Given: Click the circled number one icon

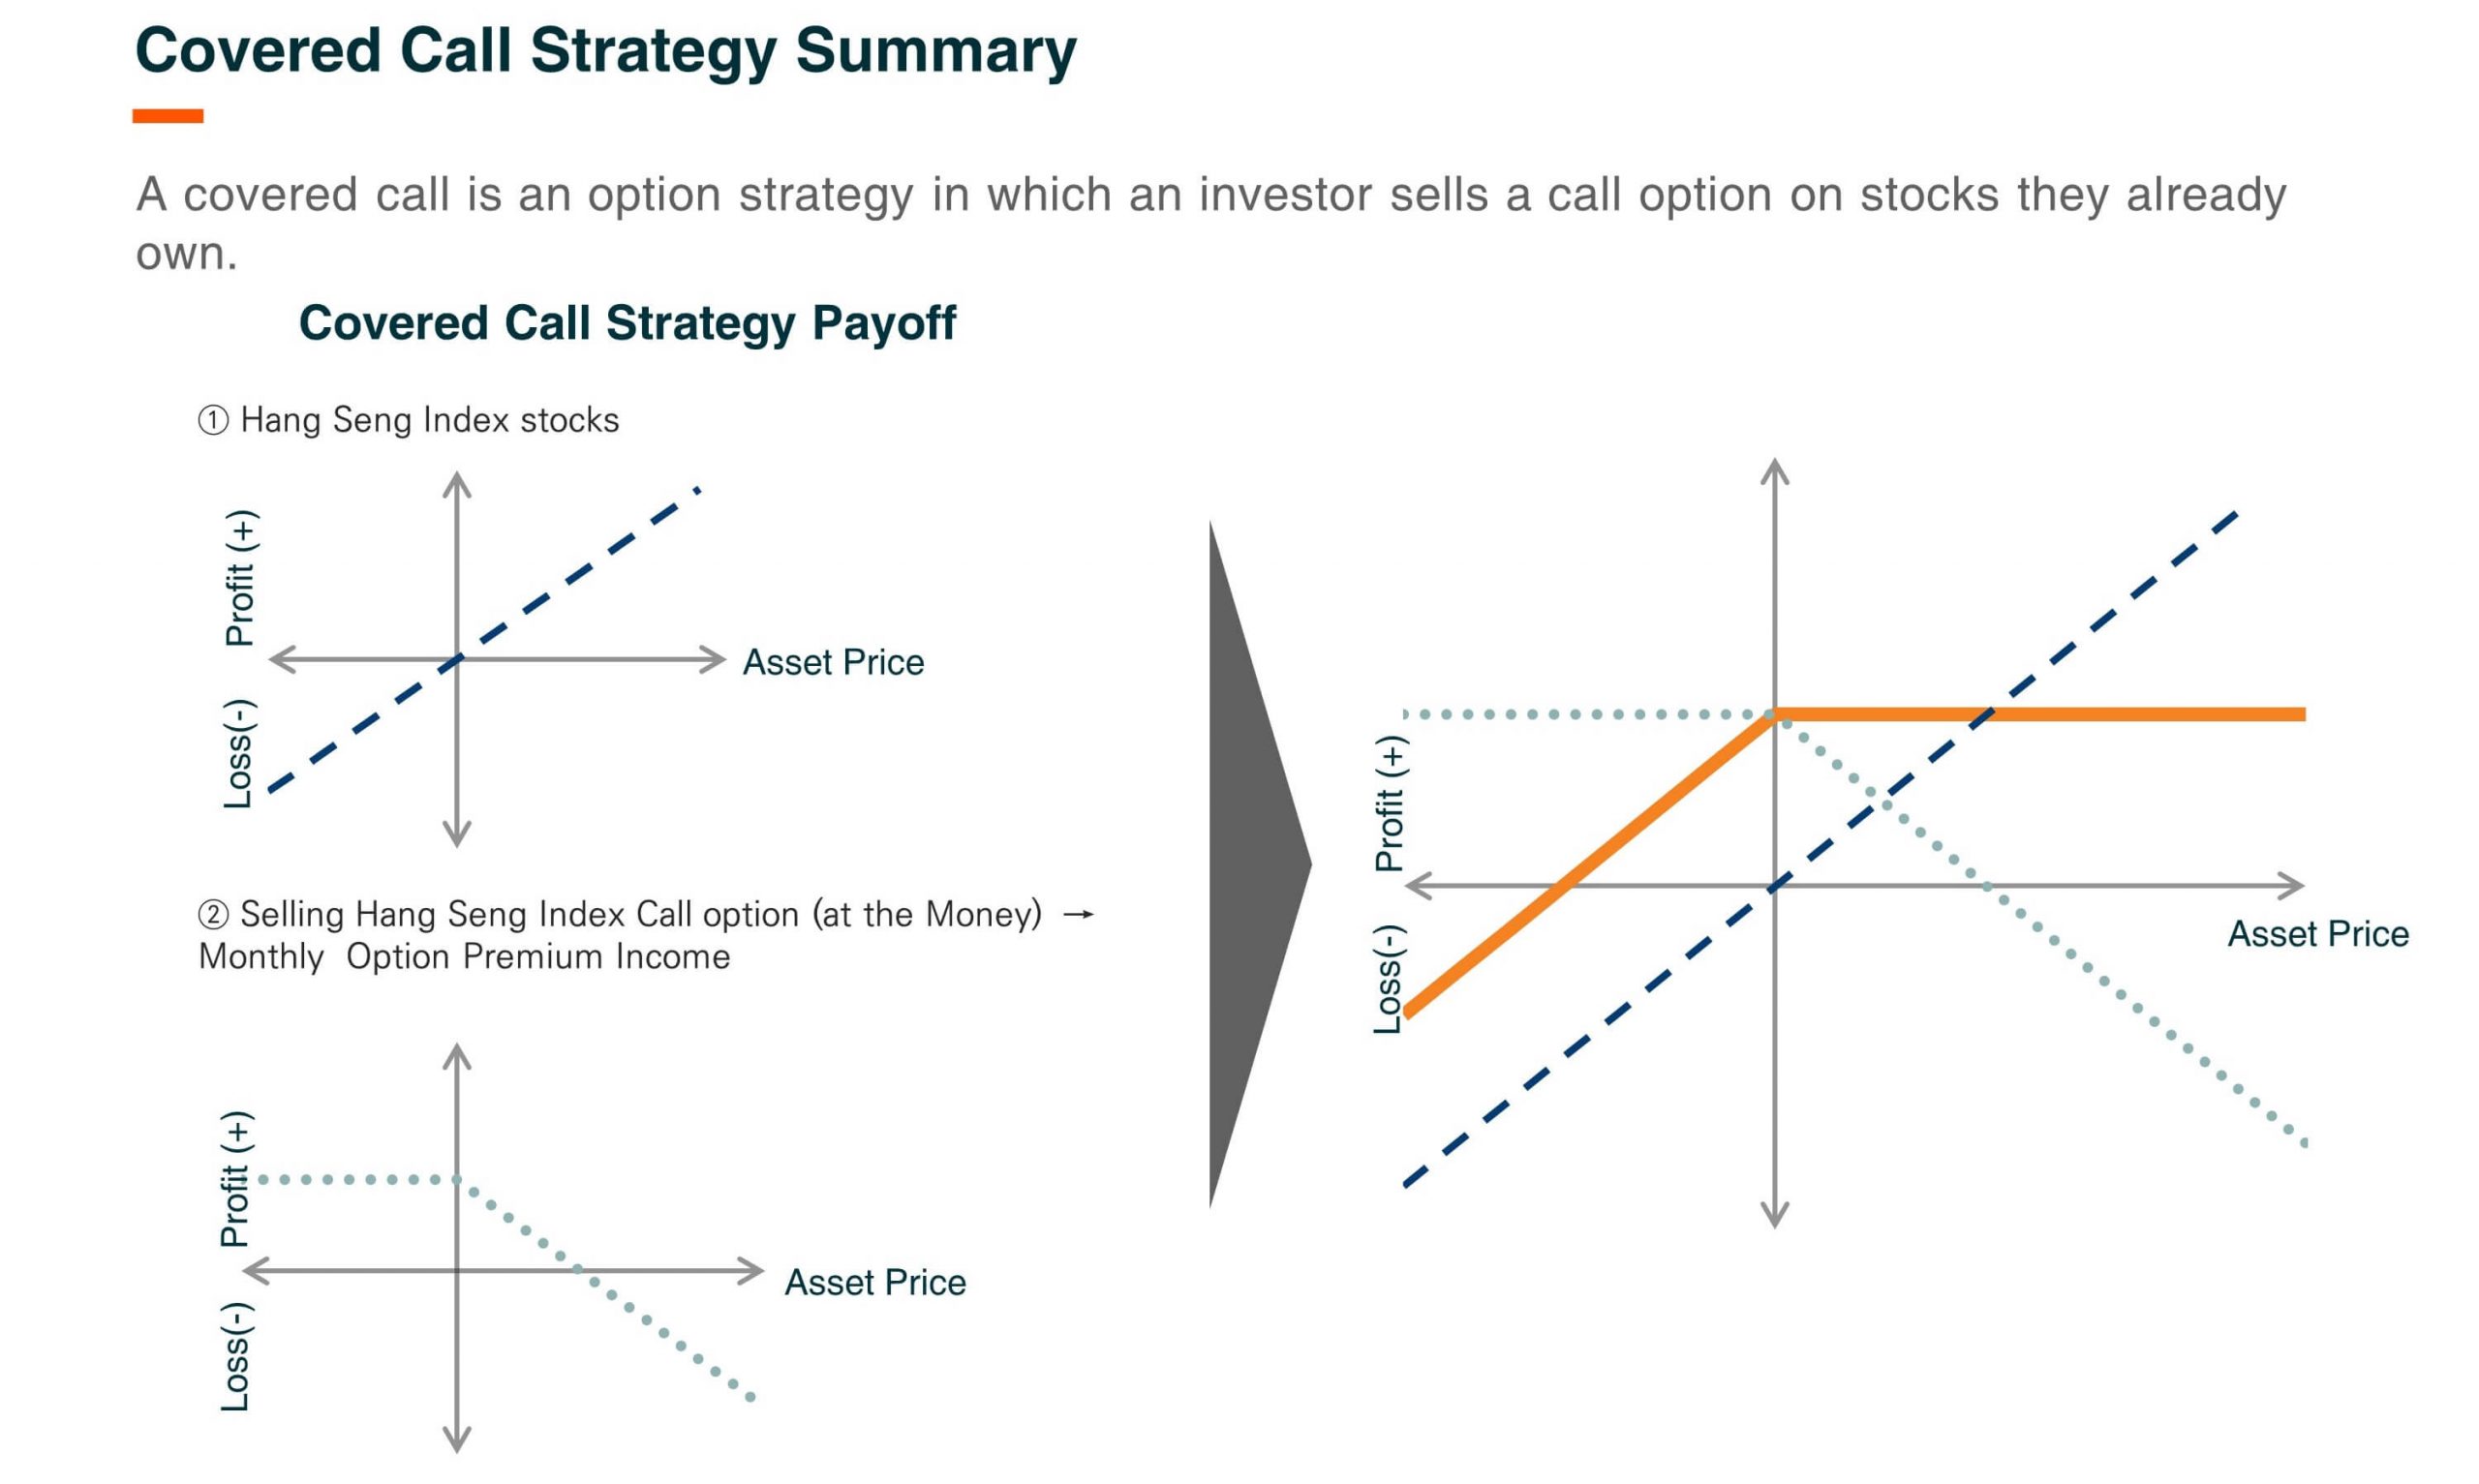Looking at the screenshot, I should pos(213,420).
